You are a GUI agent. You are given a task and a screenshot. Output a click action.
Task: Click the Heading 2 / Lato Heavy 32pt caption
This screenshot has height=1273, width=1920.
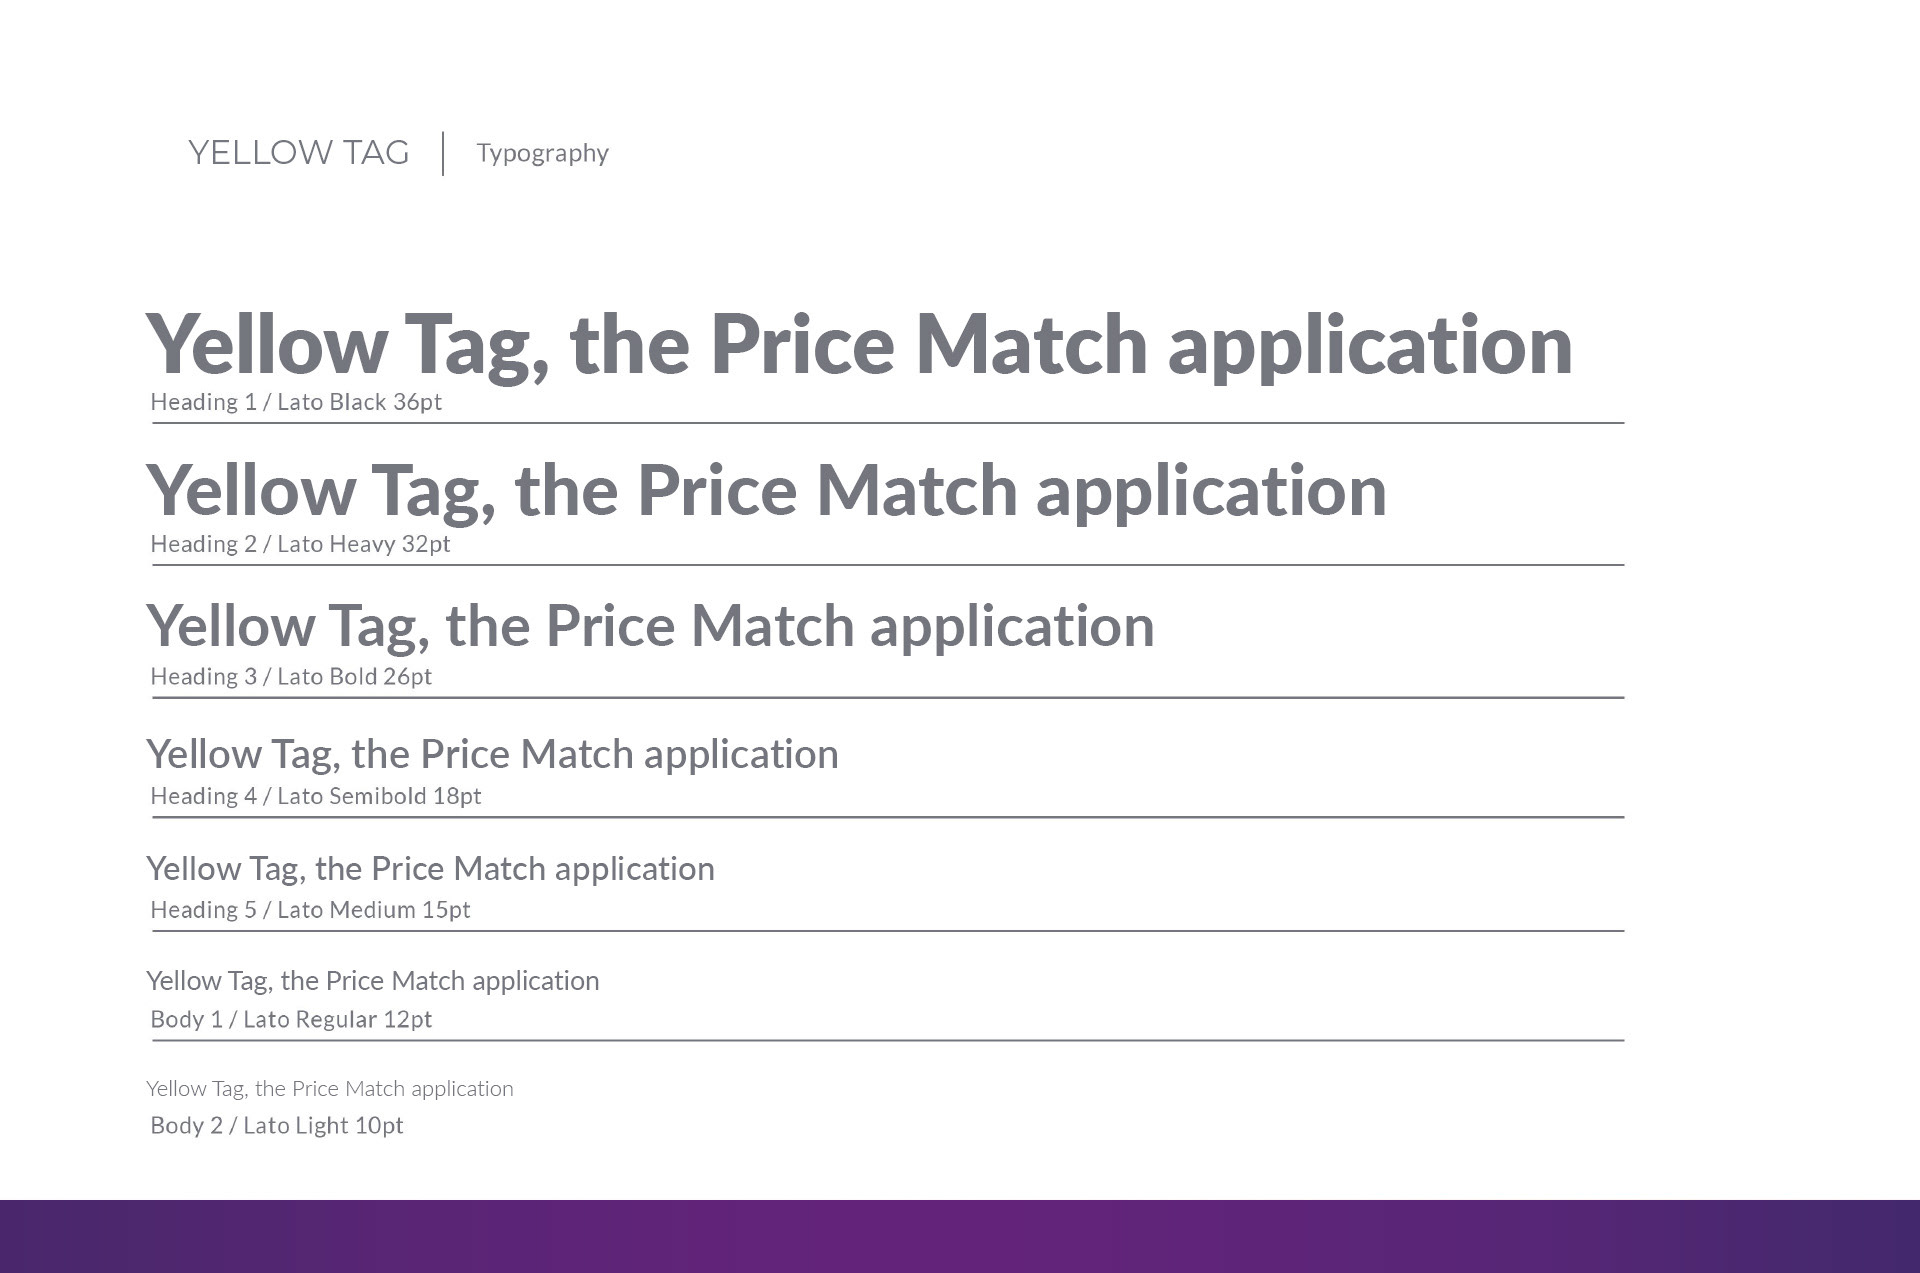(300, 544)
